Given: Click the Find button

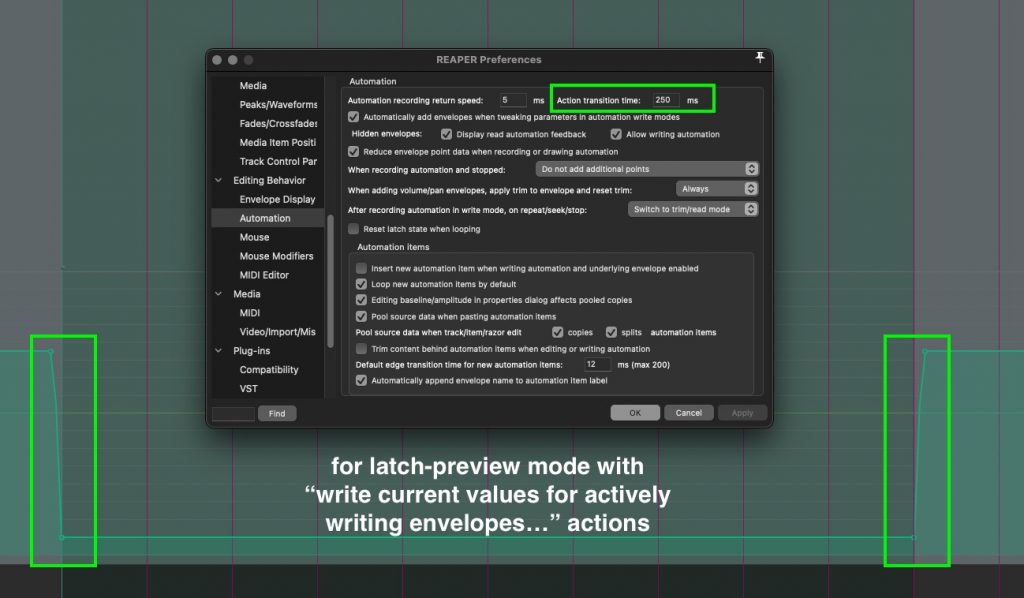Looking at the screenshot, I should point(277,413).
